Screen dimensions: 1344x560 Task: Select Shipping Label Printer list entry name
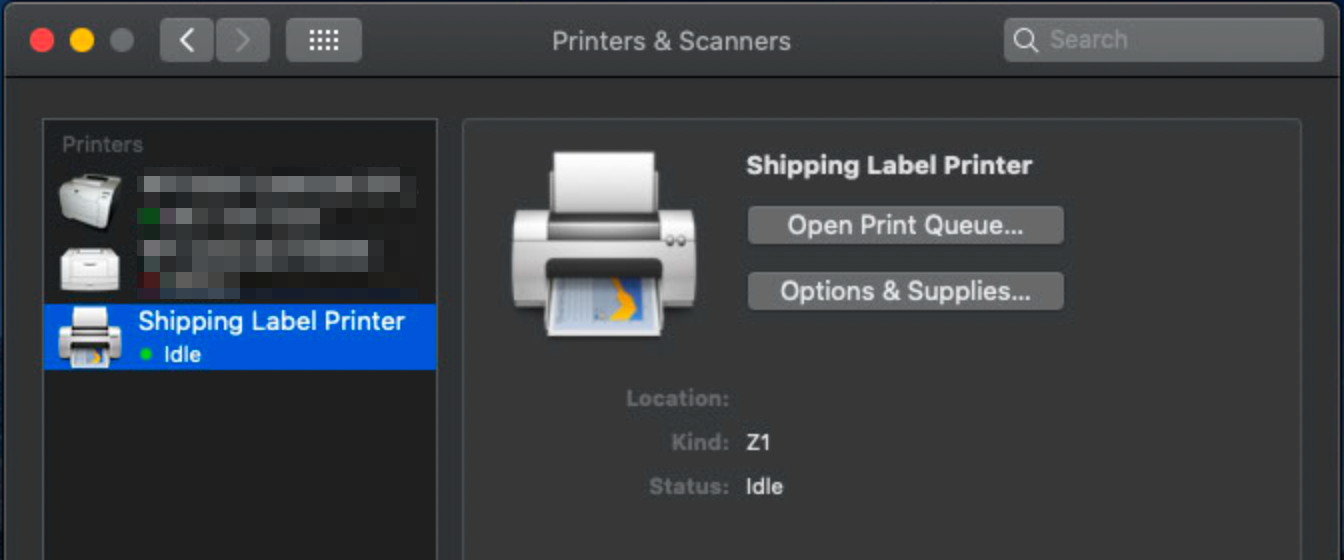271,322
